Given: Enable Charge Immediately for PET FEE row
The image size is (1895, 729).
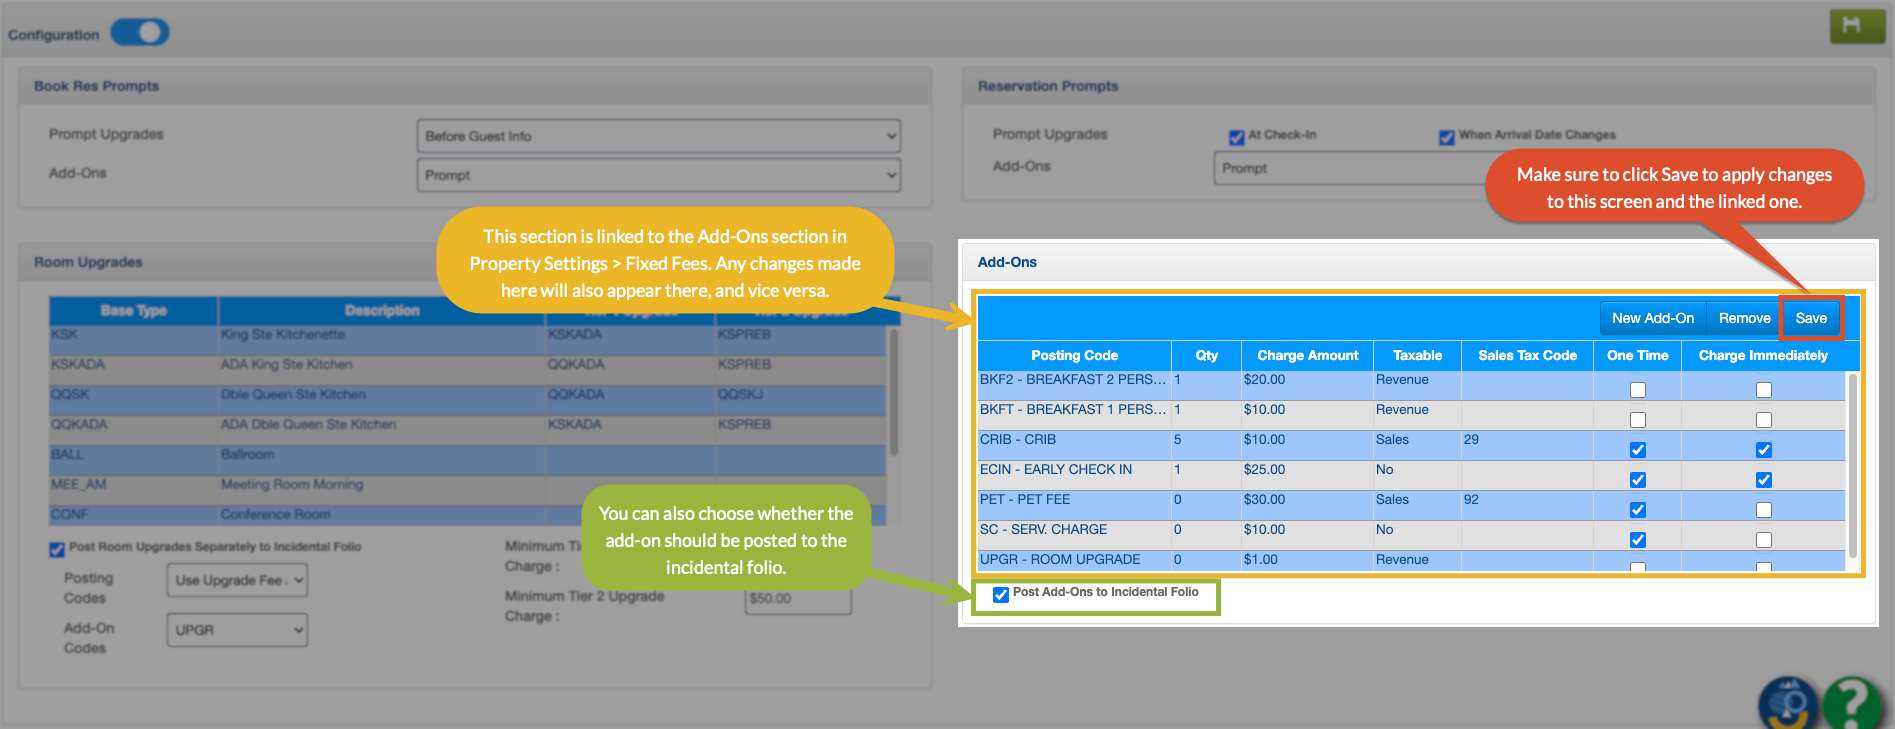Looking at the screenshot, I should pos(1763,510).
